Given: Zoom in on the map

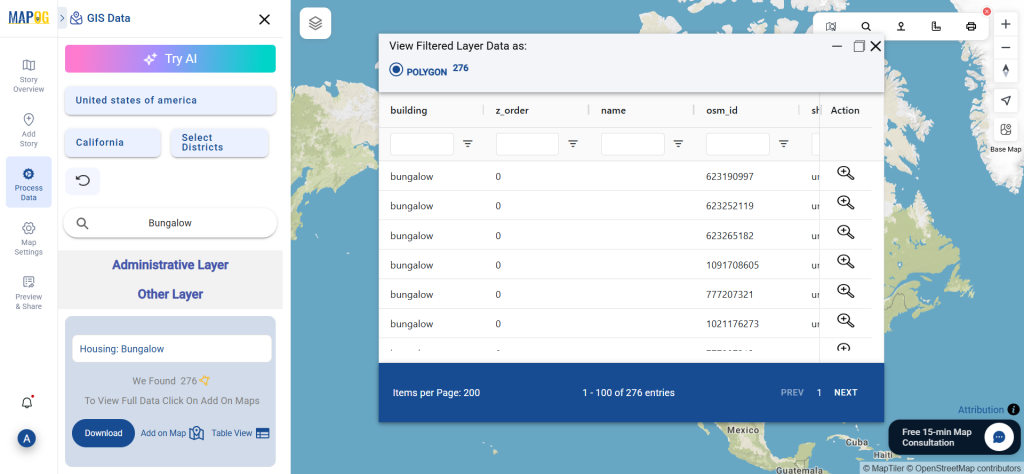Looking at the screenshot, I should pos(1006,24).
